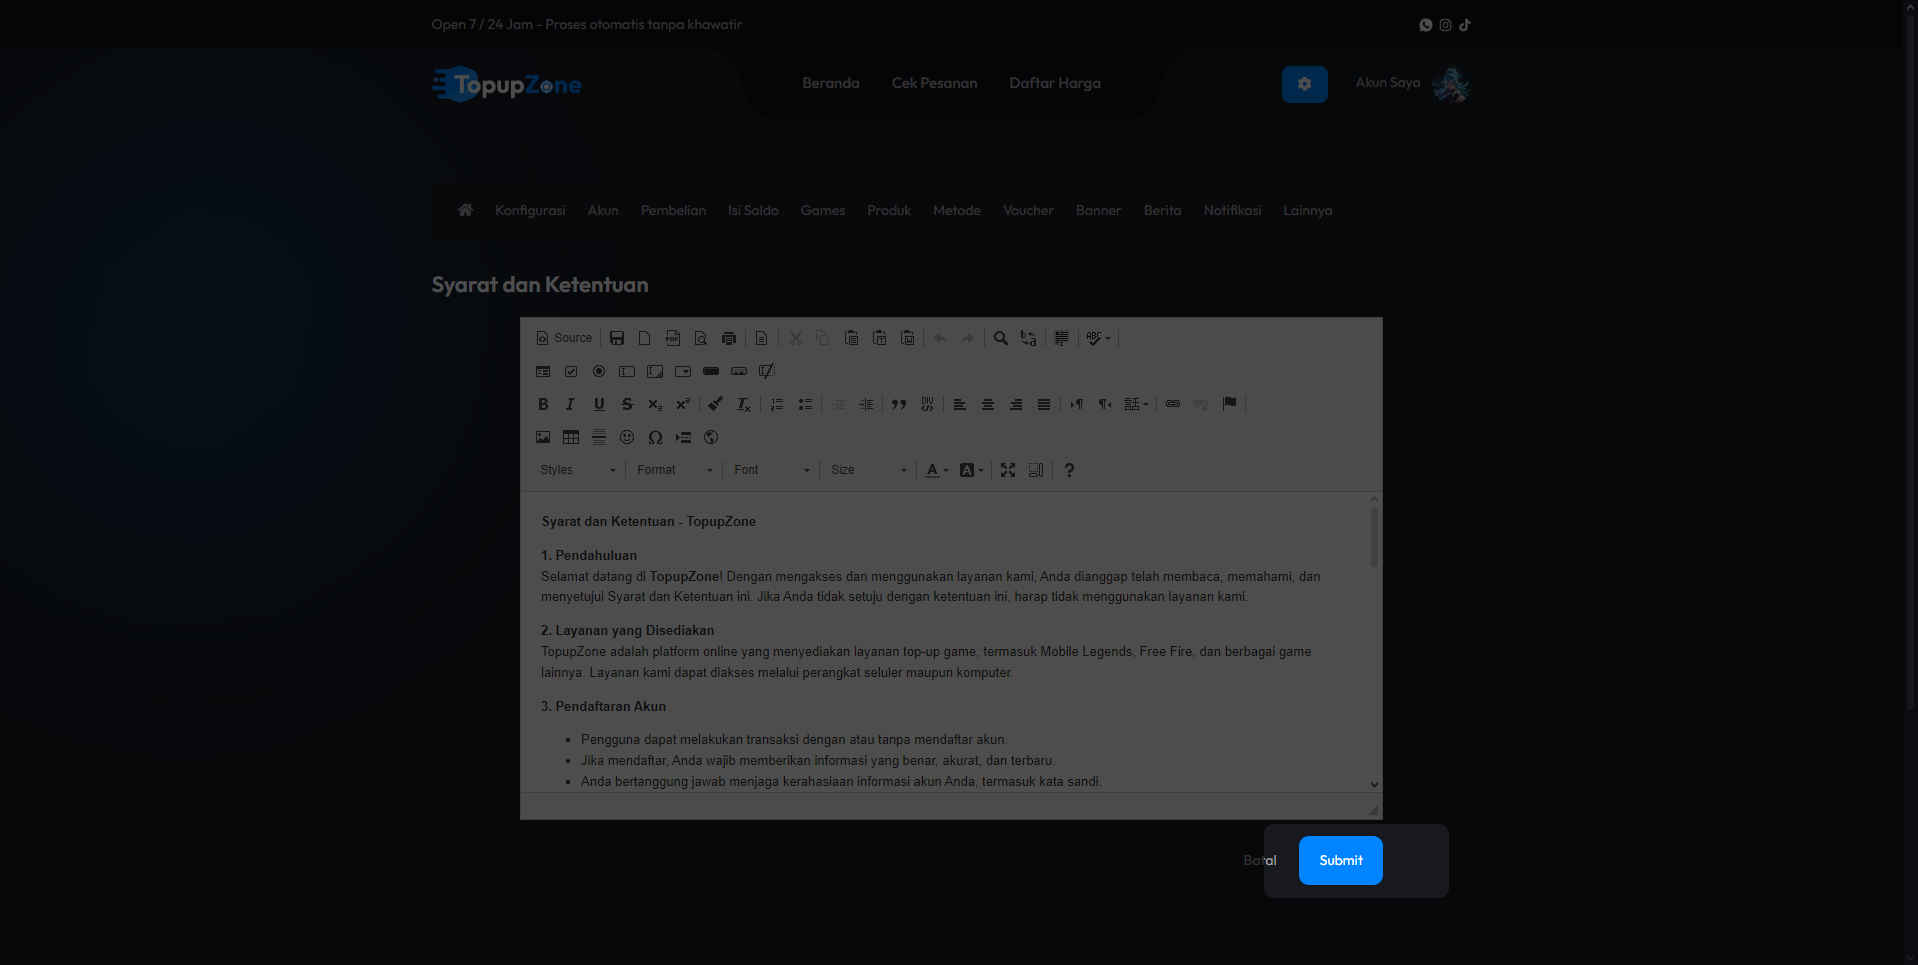Click the Block Quote icon

(899, 404)
